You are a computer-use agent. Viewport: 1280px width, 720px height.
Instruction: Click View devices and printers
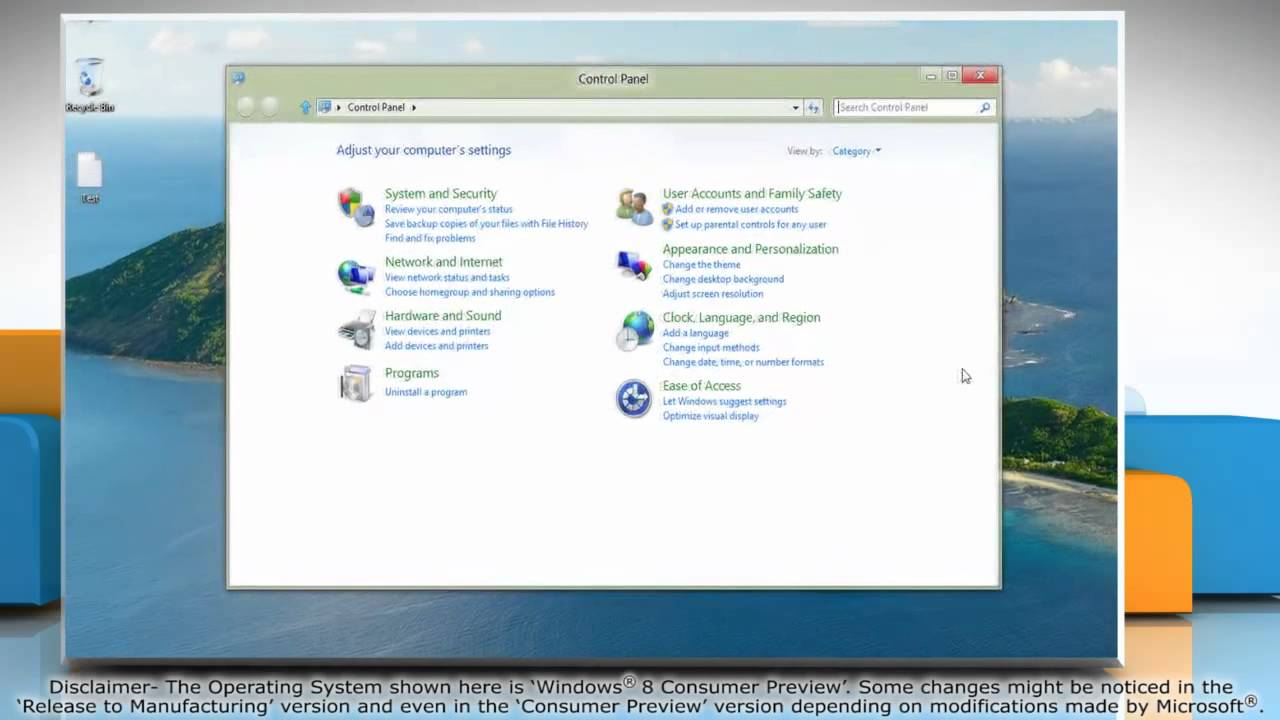coord(437,331)
